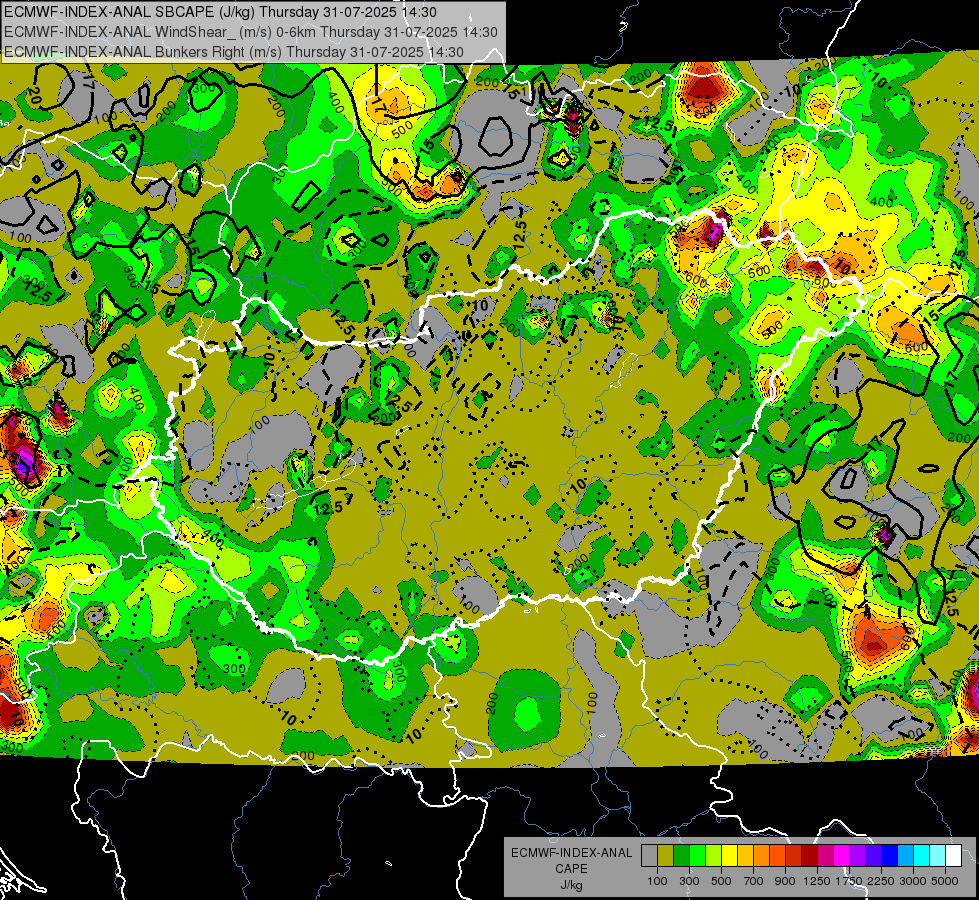Click the ECMWF-INDEX-ANAL legend label

(571, 853)
